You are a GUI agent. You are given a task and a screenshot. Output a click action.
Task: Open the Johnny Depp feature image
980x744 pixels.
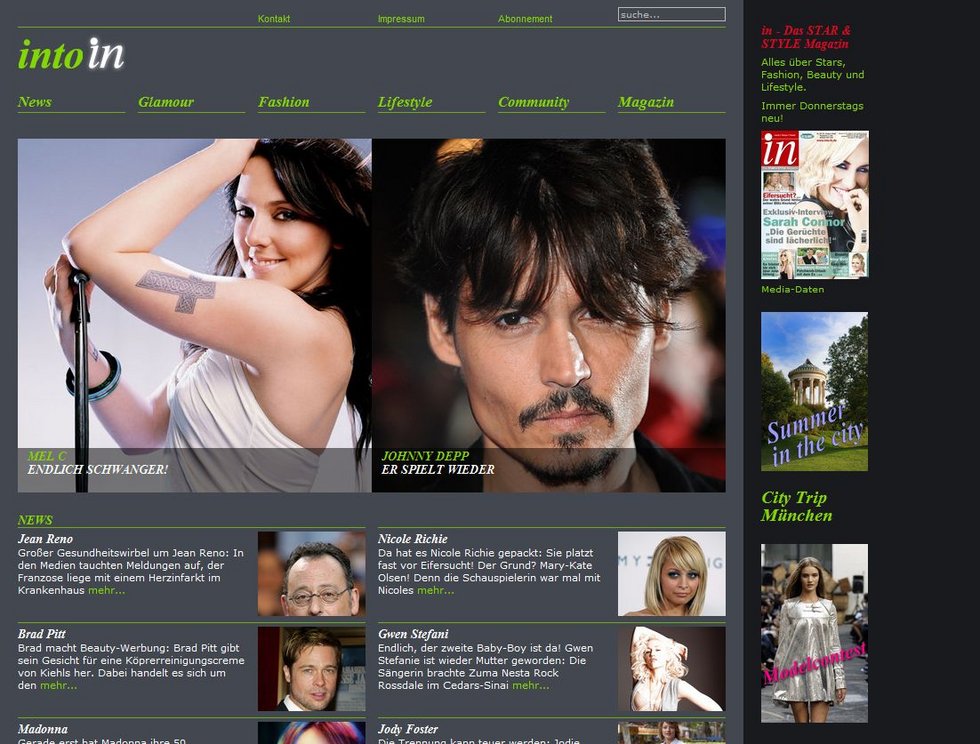click(549, 315)
